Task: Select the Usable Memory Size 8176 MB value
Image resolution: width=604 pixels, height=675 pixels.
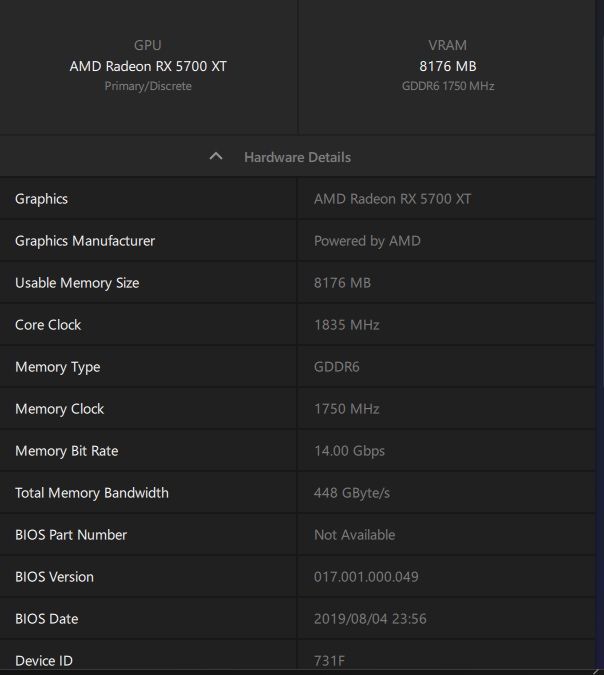Action: tap(342, 283)
